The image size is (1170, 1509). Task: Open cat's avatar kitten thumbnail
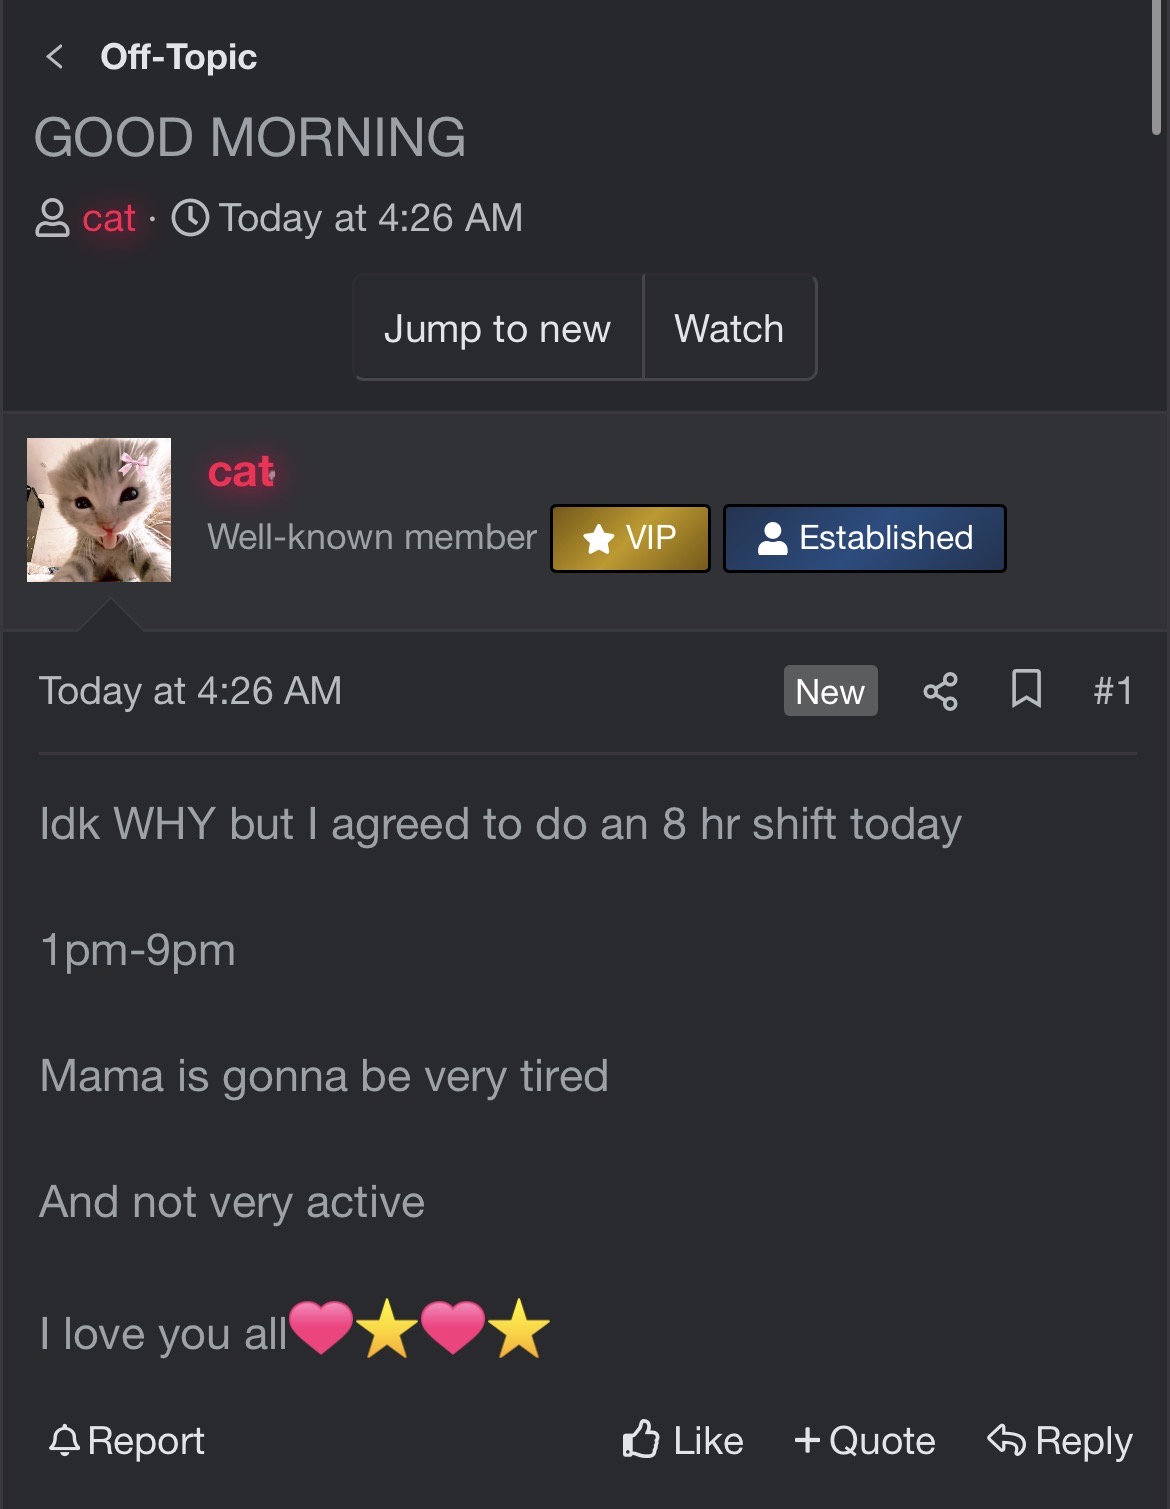[x=99, y=510]
